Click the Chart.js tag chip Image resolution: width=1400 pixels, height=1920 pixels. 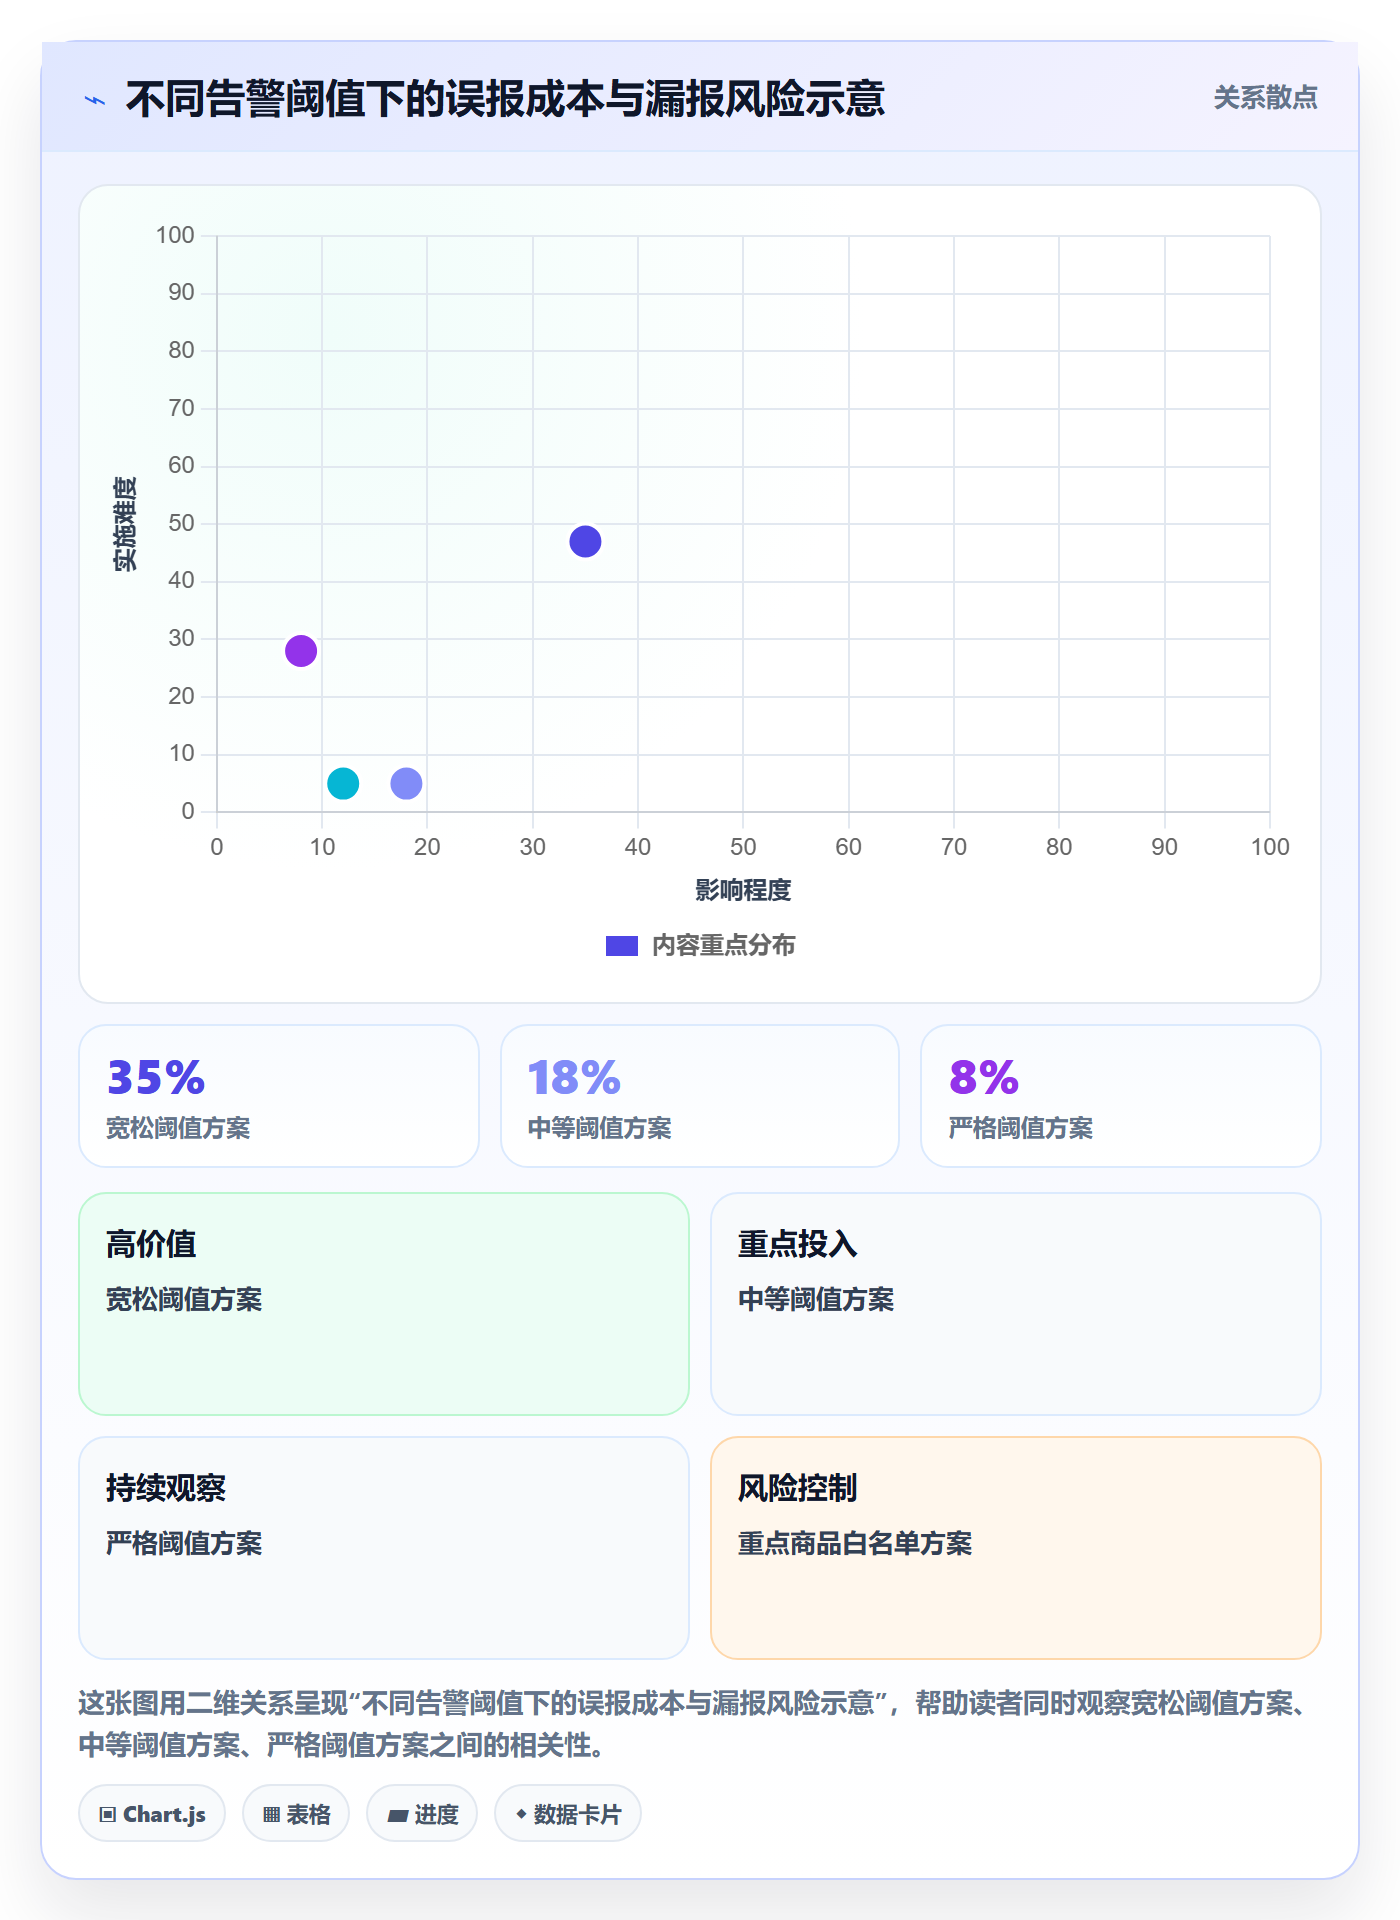tap(152, 1813)
